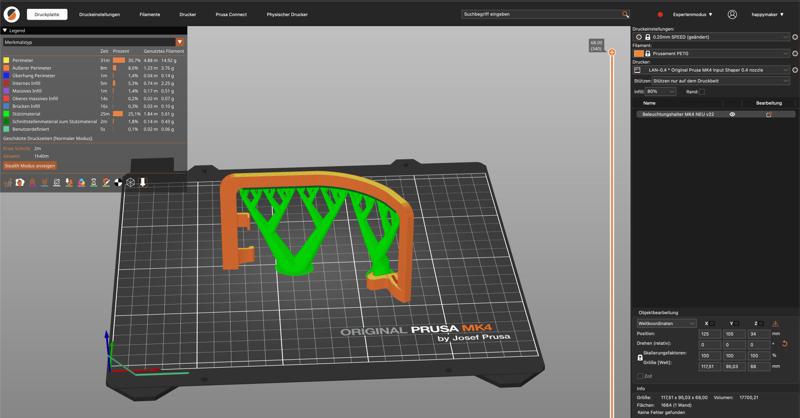800x418 pixels.
Task: Toggle X axis mirror button
Action: [x=712, y=324]
